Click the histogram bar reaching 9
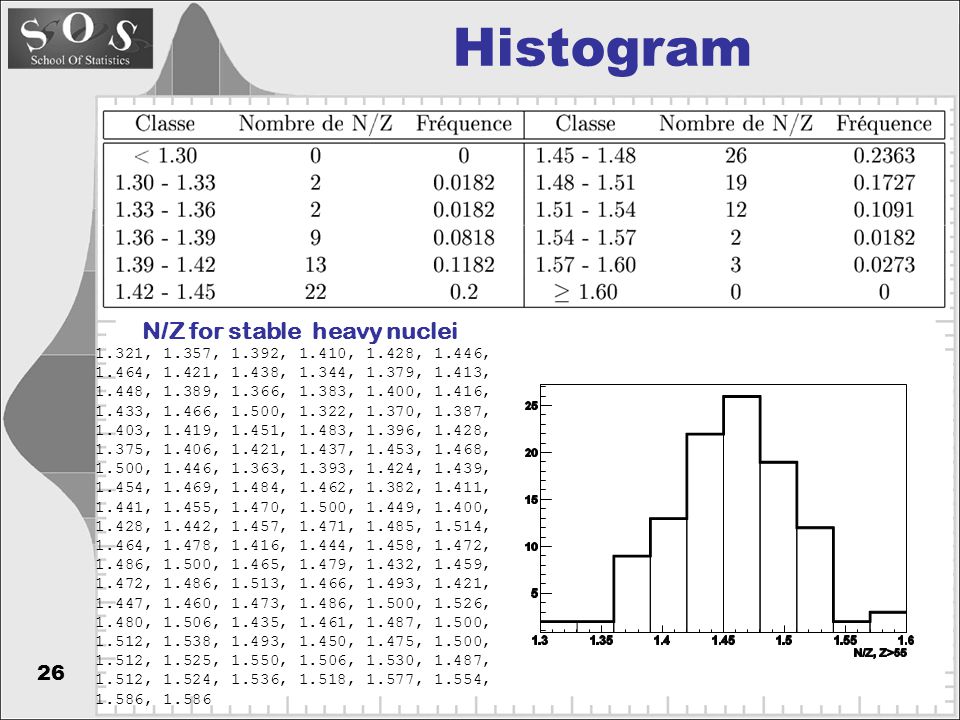Viewport: 960px width, 720px height. (x=631, y=593)
